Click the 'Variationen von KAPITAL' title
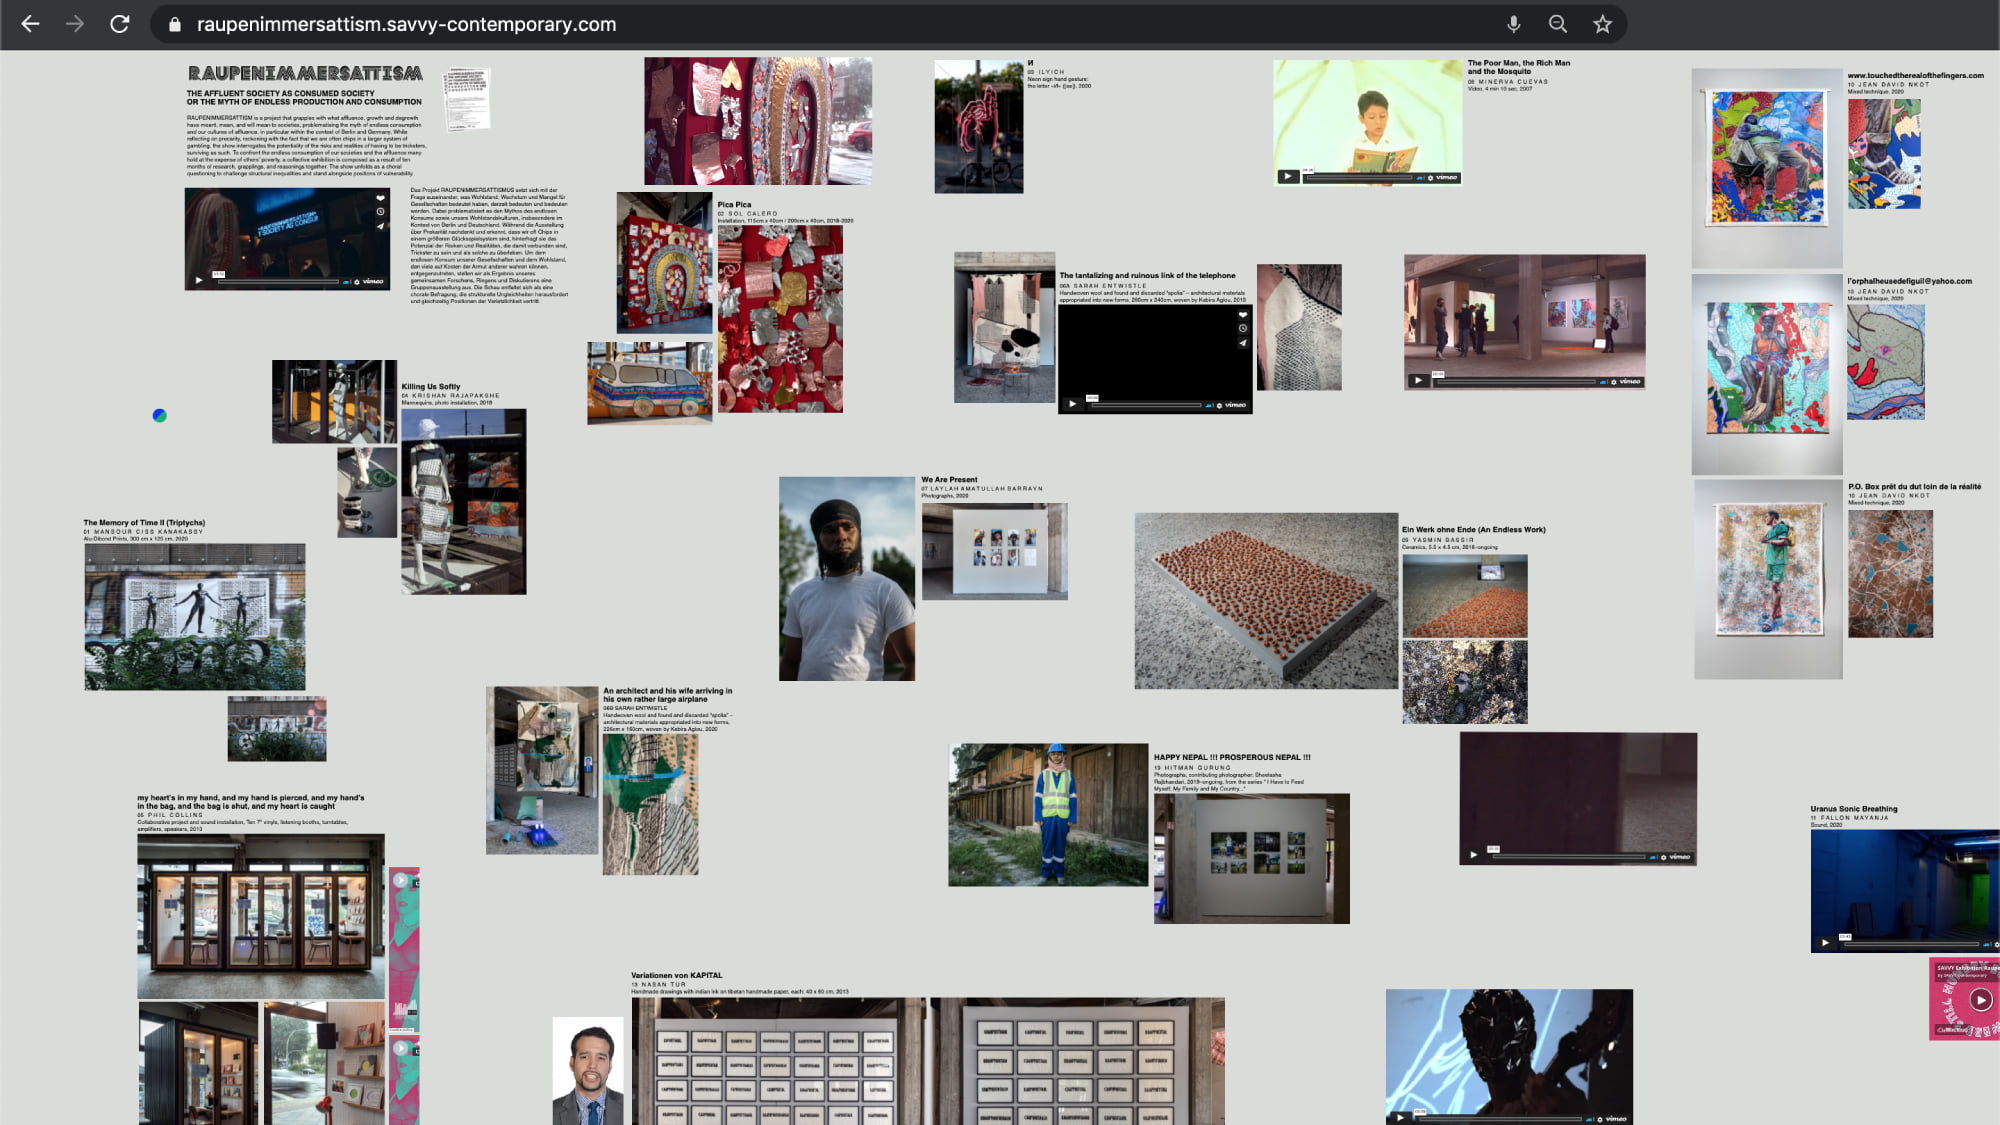The width and height of the screenshot is (2000, 1125). click(x=677, y=976)
